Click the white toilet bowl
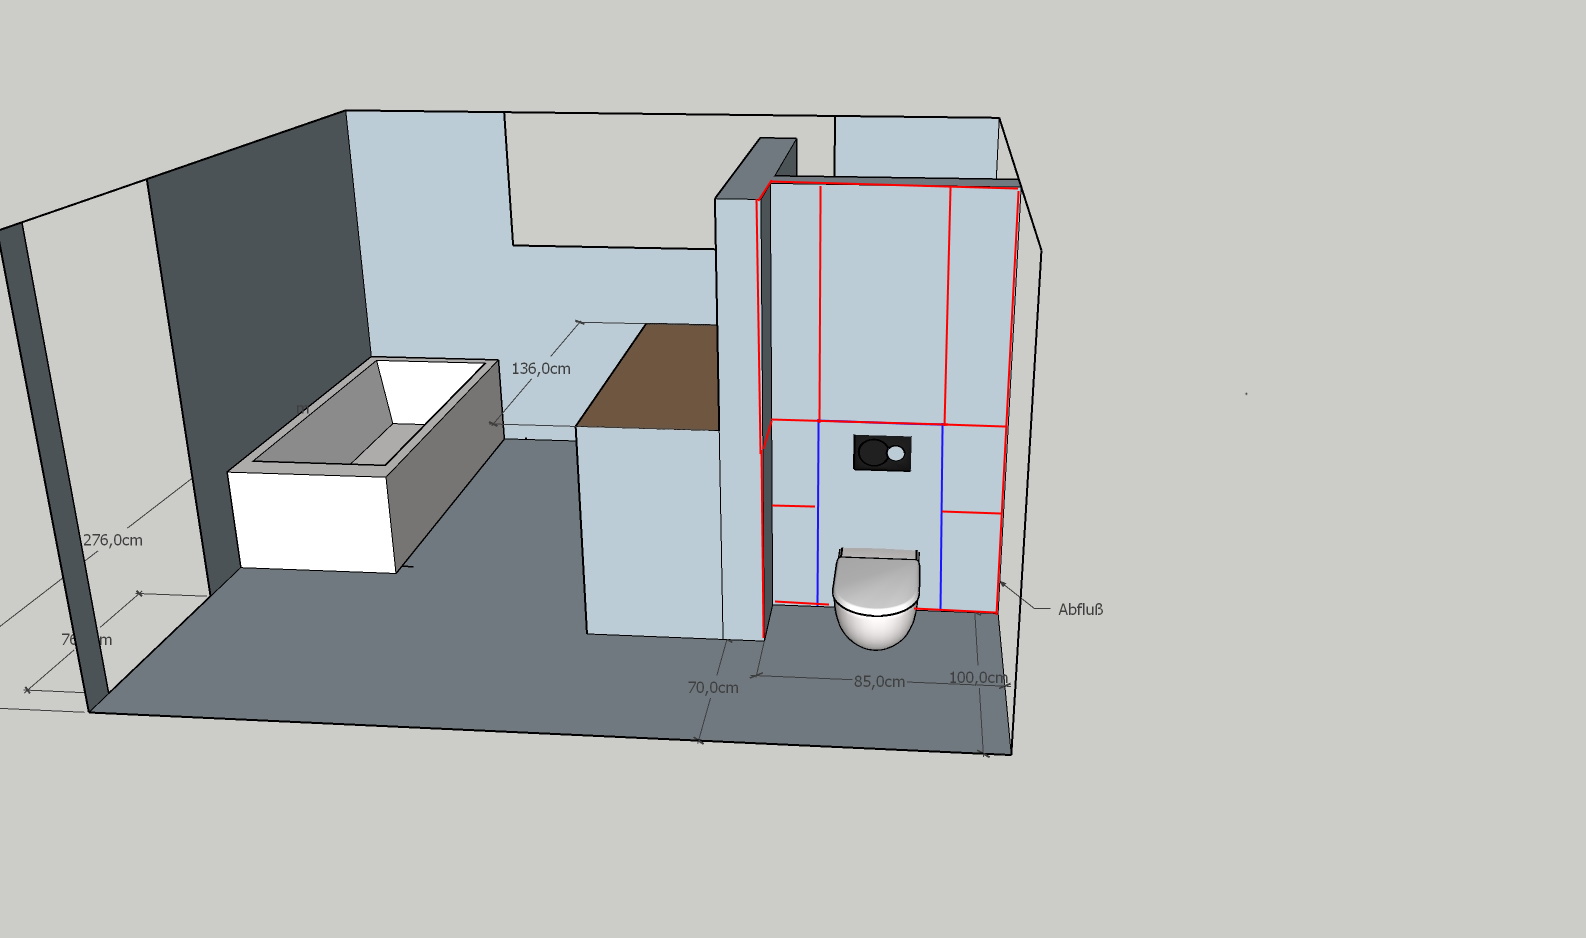Viewport: 1586px width, 938px height. pyautogui.click(x=875, y=622)
